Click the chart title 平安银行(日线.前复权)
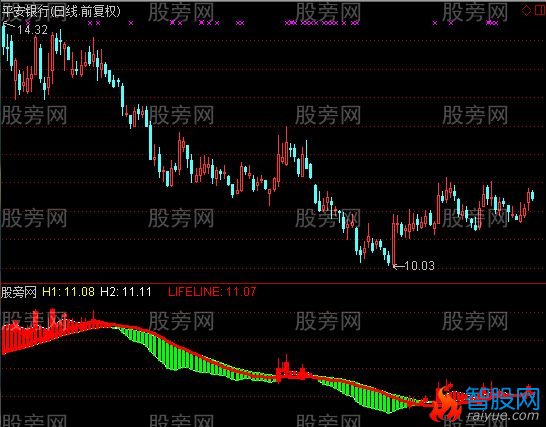The image size is (546, 427). 61,11
